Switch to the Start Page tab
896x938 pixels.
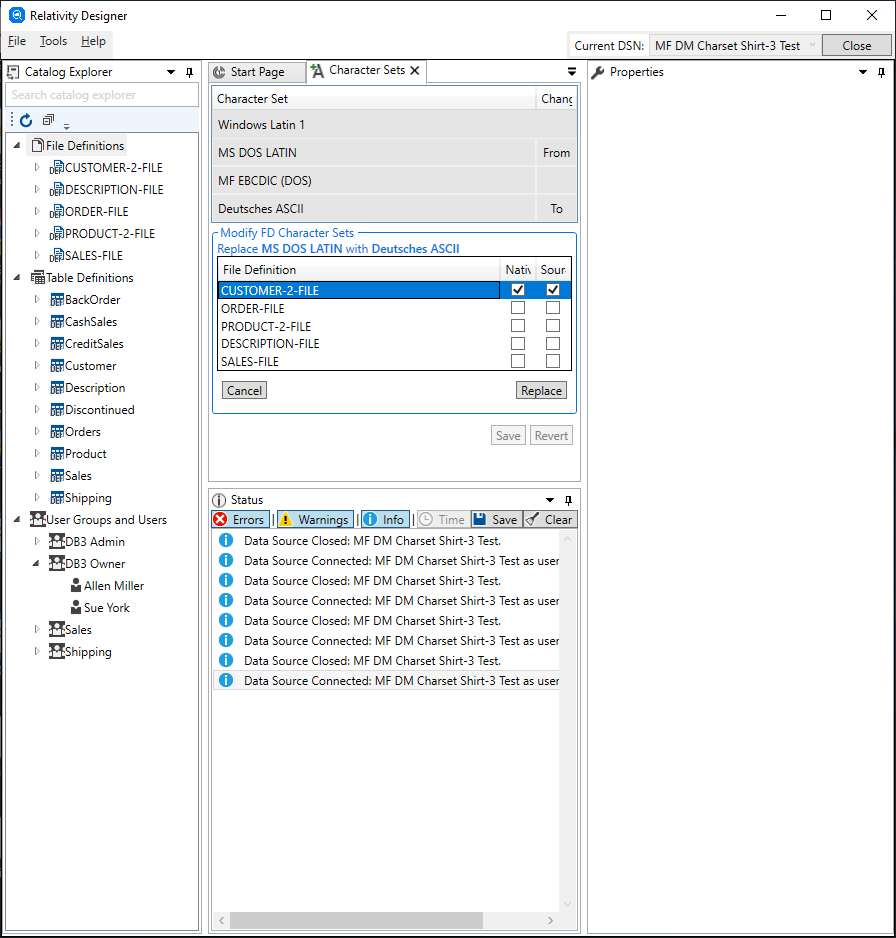[x=257, y=72]
